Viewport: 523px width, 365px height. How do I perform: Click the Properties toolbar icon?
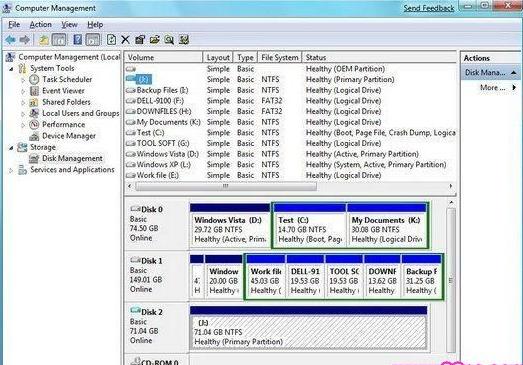click(140, 40)
